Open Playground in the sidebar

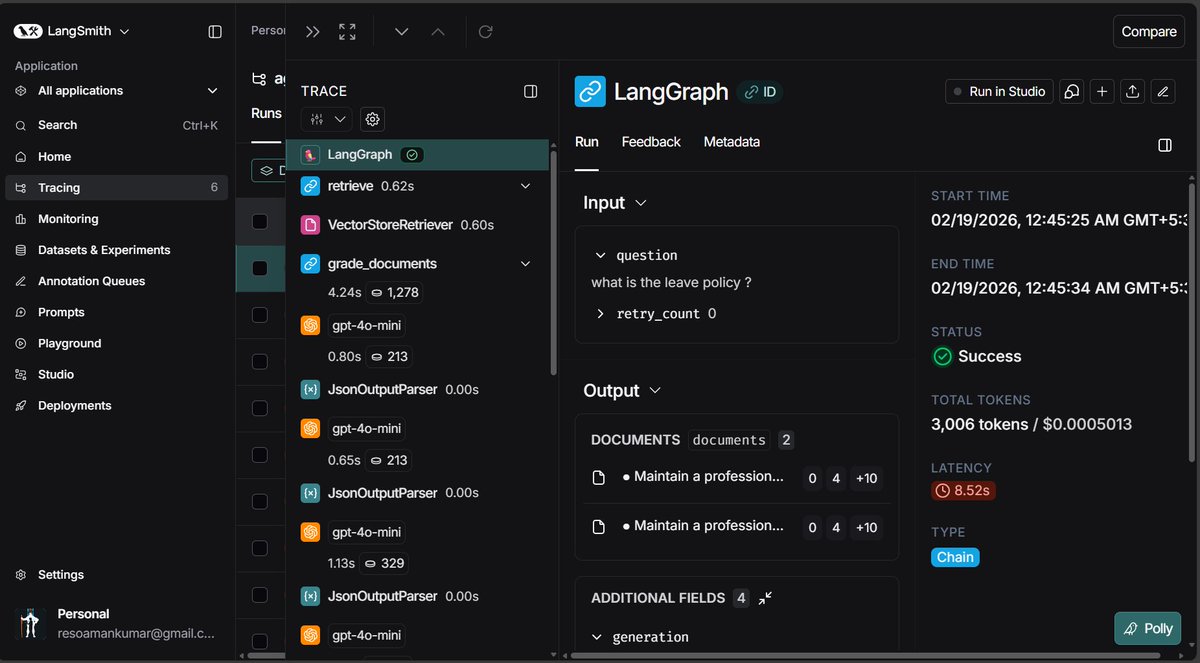(116, 343)
